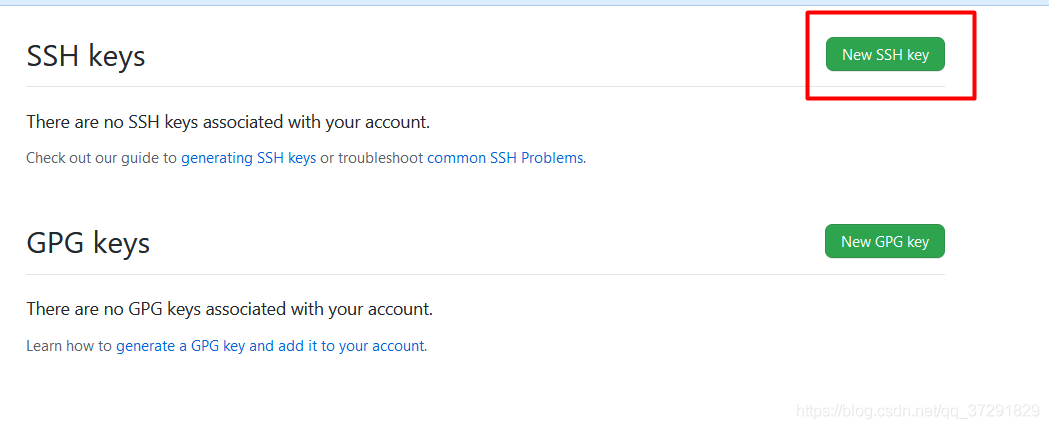Screen dimensions: 1049x429
Task: Follow the common SSH Problems link
Action: 505,158
